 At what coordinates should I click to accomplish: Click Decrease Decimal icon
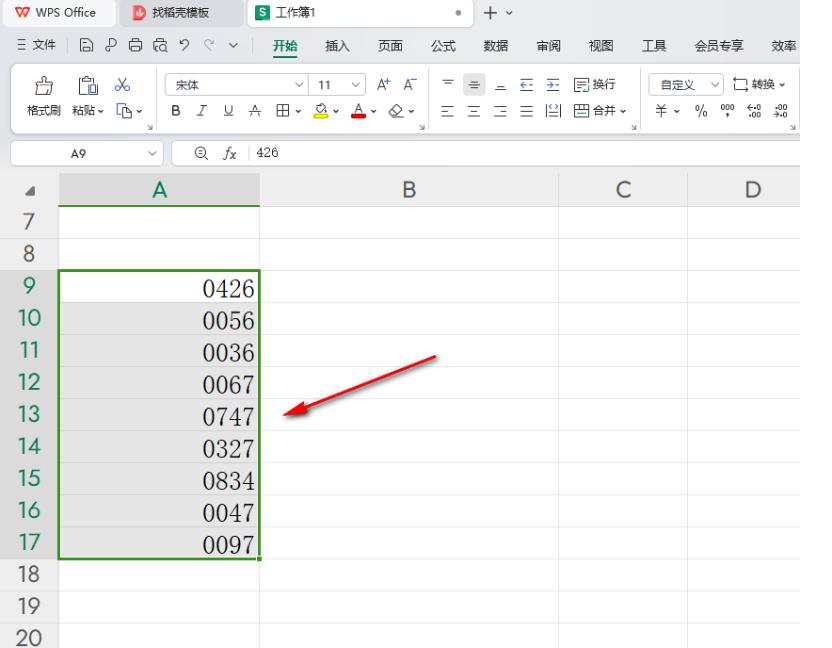click(781, 111)
